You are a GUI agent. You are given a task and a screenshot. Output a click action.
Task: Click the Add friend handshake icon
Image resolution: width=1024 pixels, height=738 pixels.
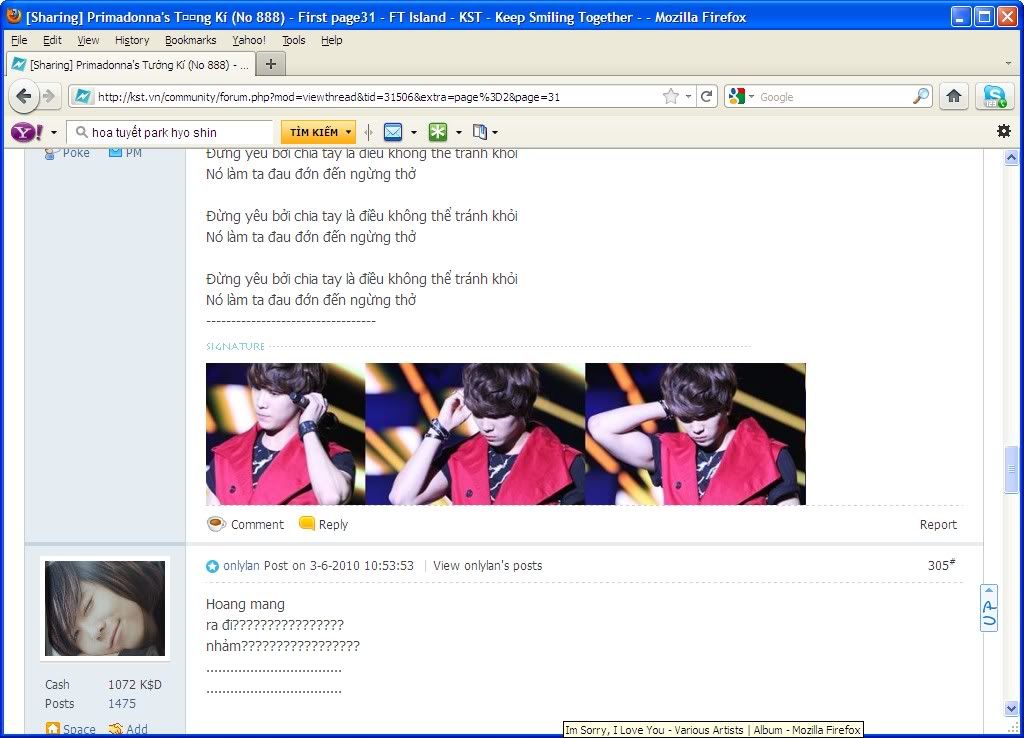116,729
